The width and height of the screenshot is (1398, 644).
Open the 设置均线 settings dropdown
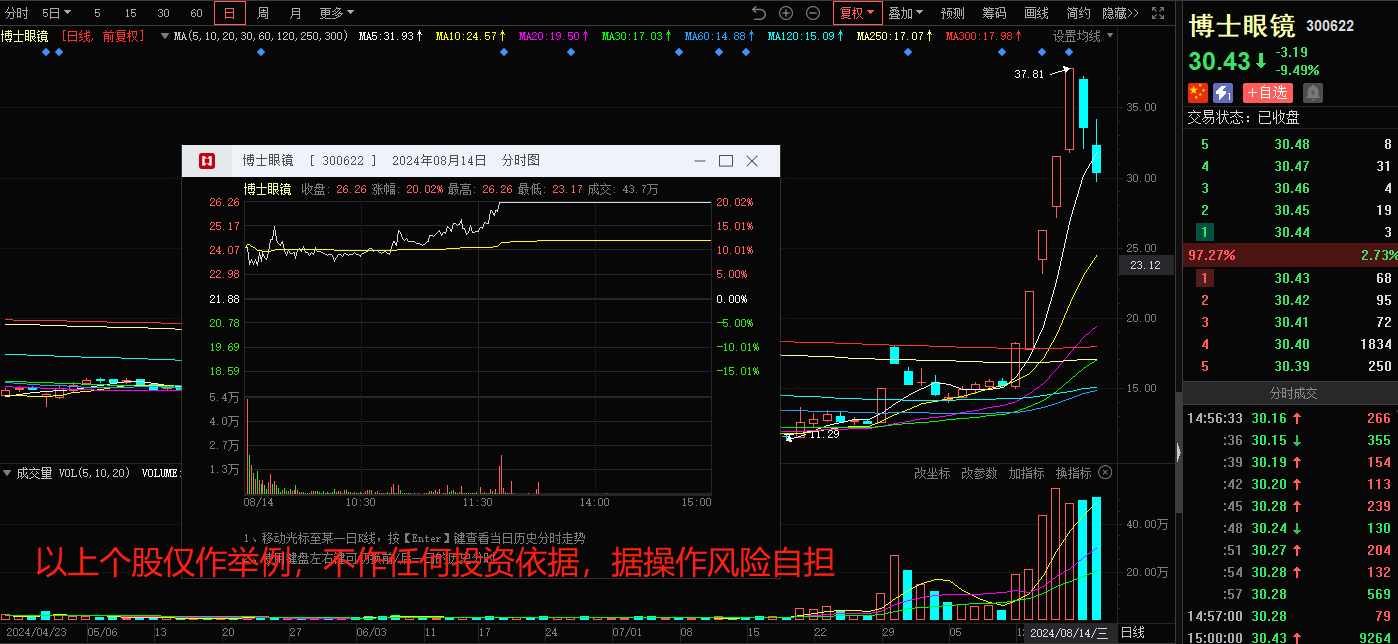click(x=1082, y=35)
